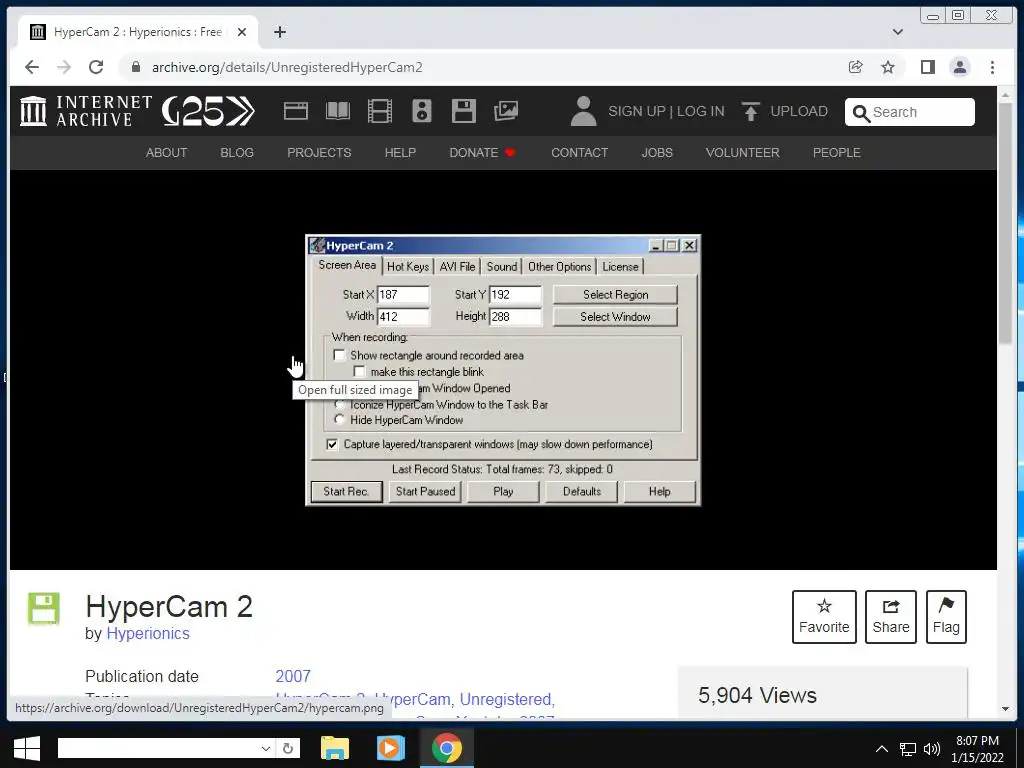Click the ABOUT nav item
This screenshot has height=768, width=1024.
coord(167,153)
